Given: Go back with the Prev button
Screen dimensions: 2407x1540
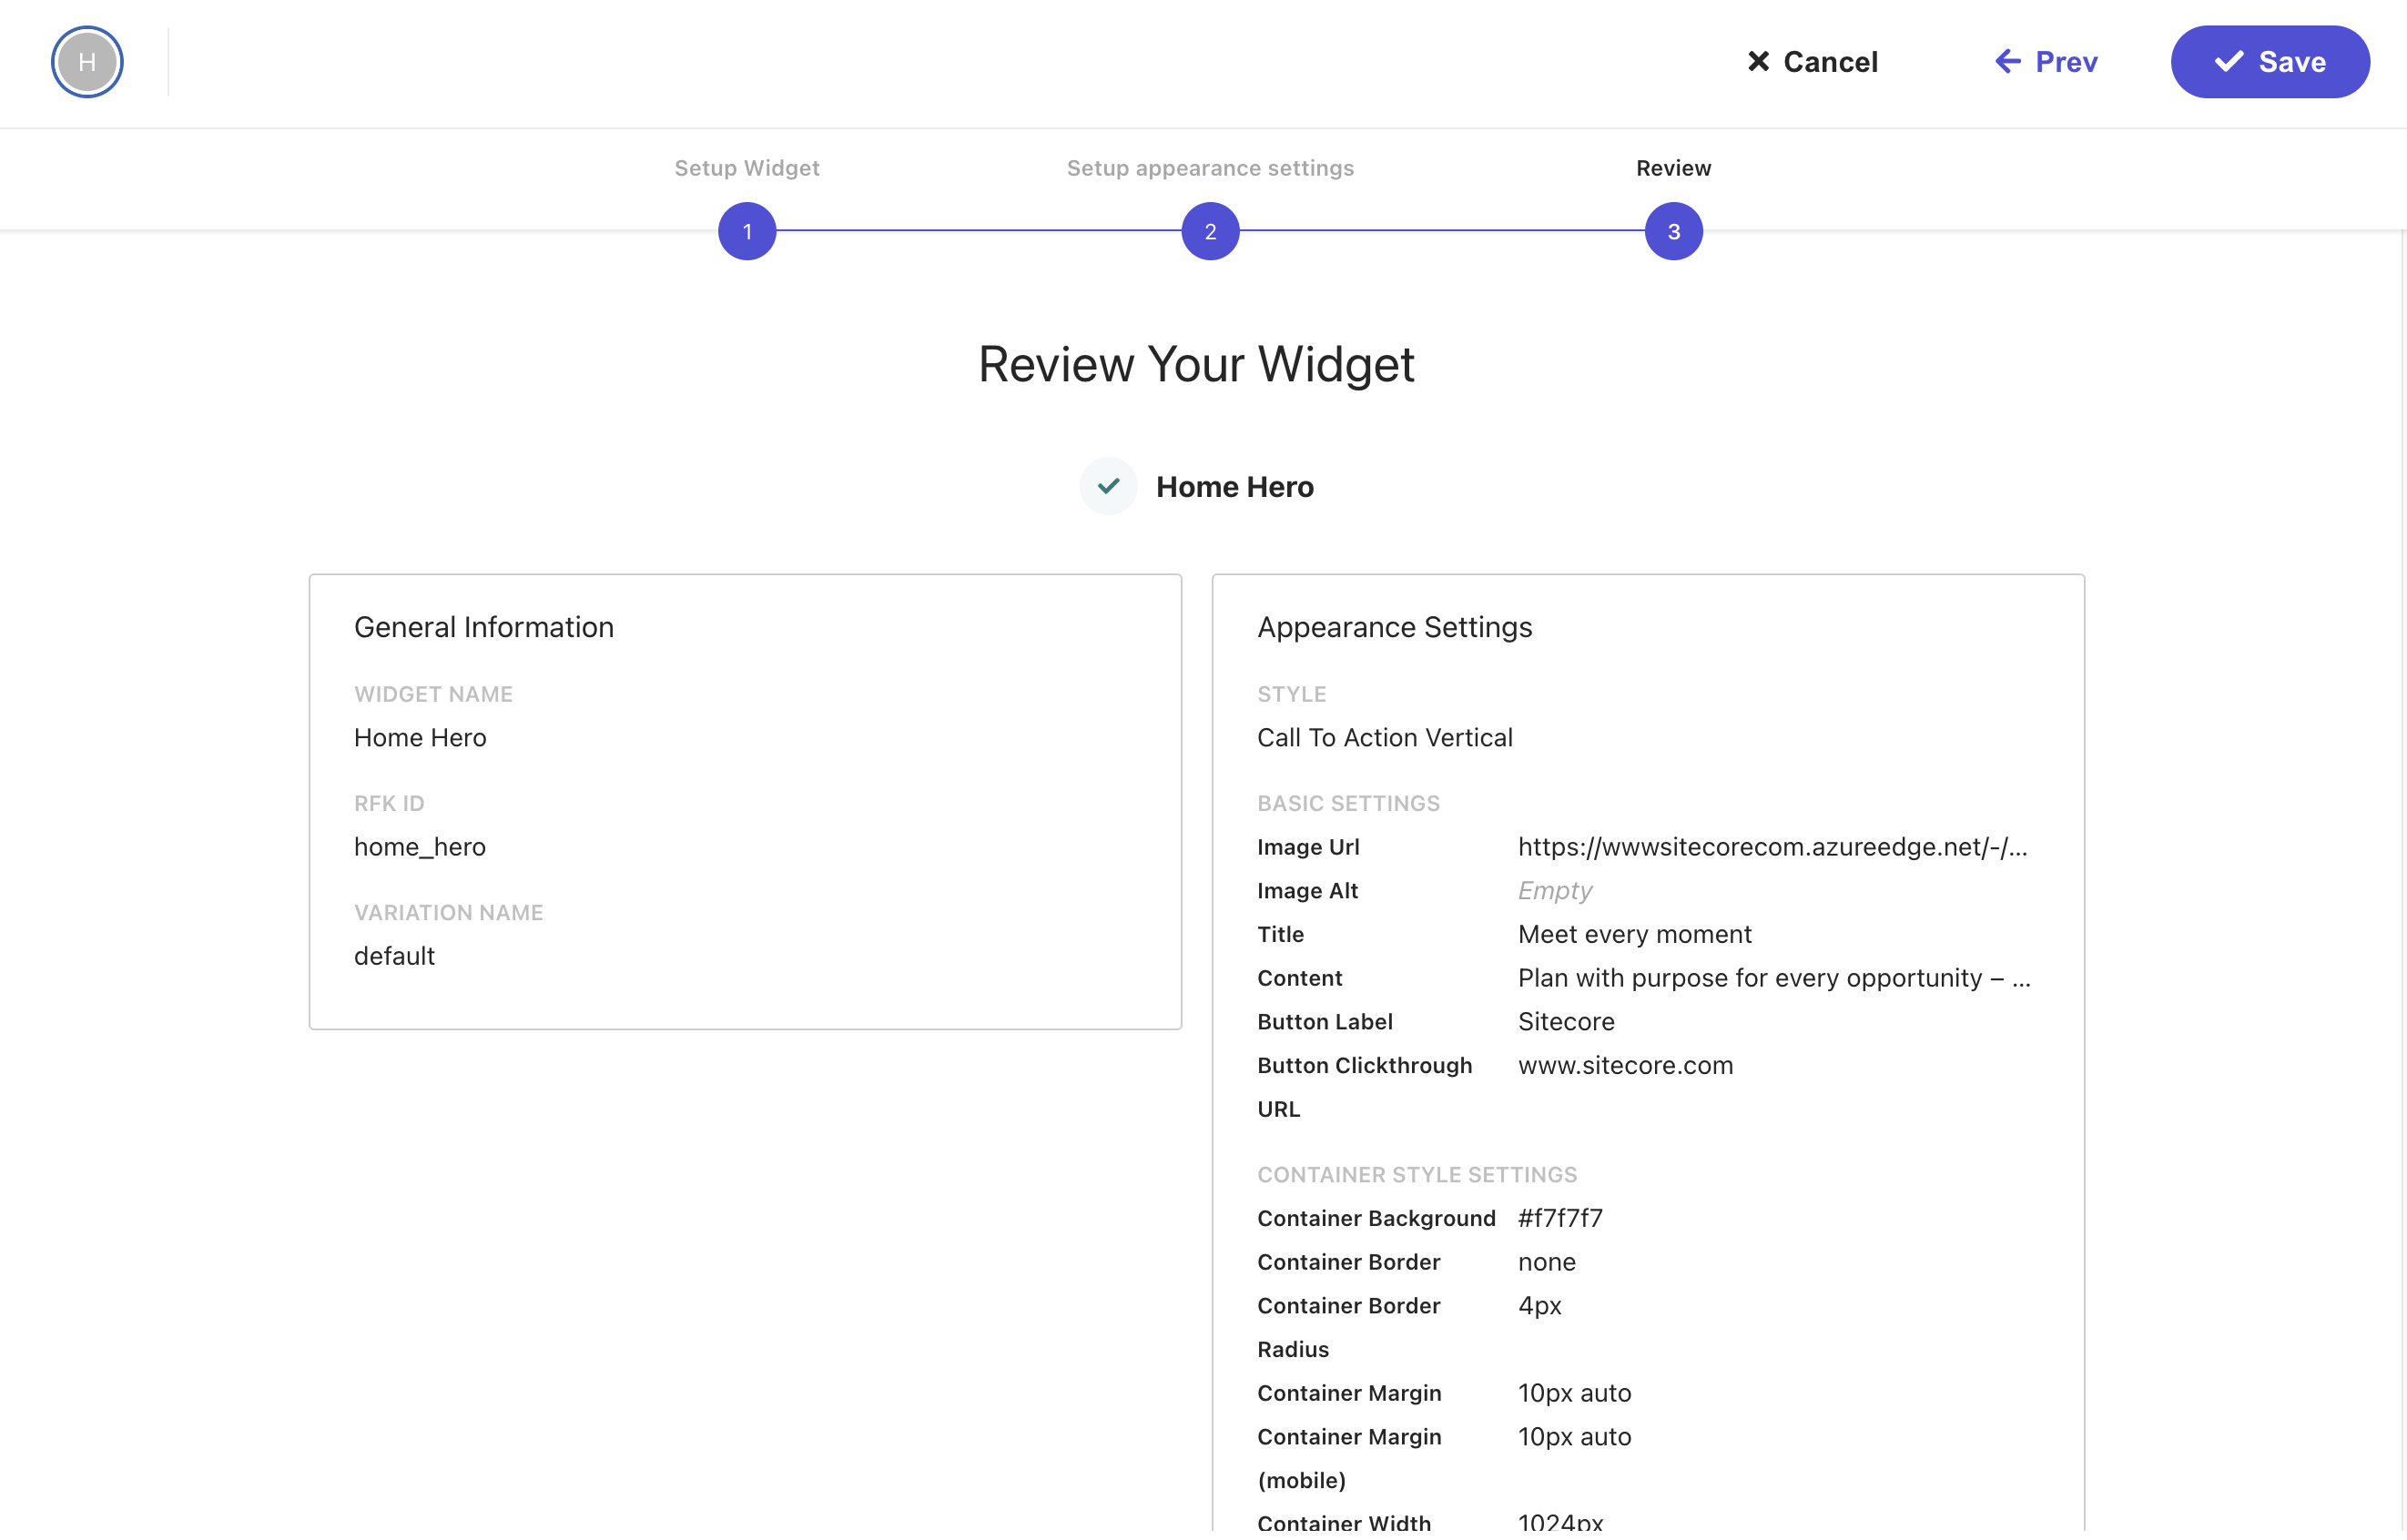Looking at the screenshot, I should (x=2046, y=62).
